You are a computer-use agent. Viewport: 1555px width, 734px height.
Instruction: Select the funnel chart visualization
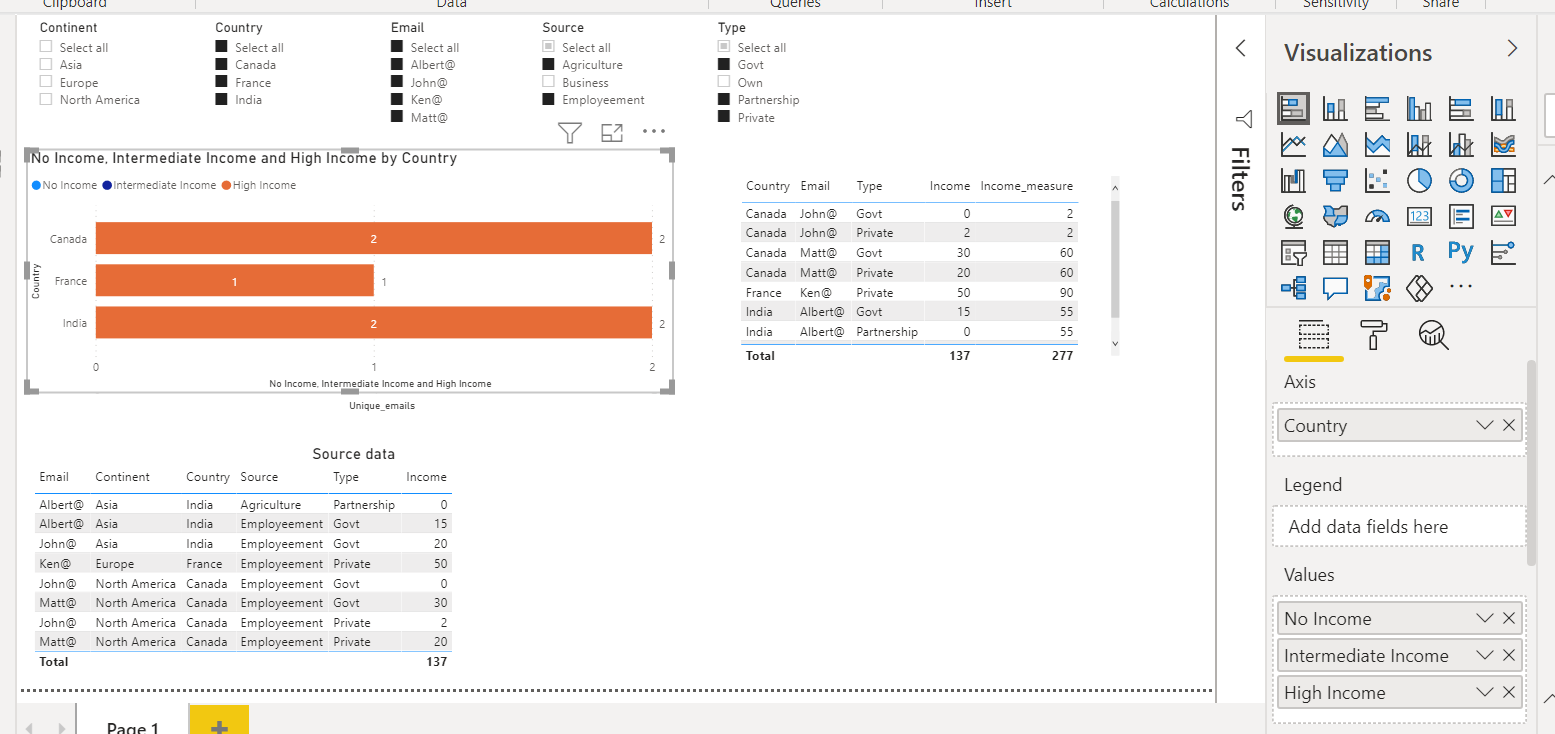click(x=1335, y=180)
